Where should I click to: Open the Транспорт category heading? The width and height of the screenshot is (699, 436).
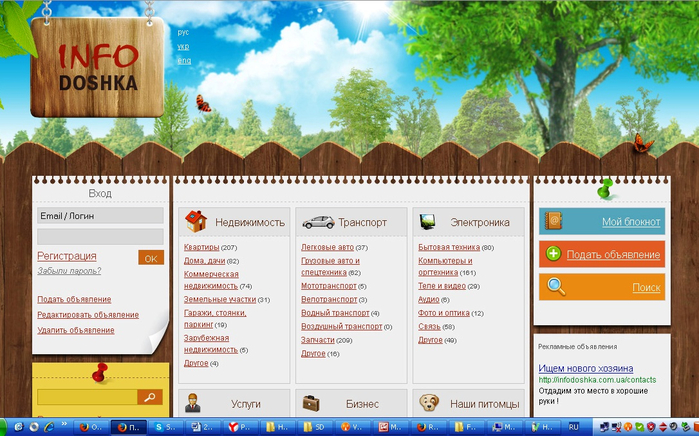362,222
